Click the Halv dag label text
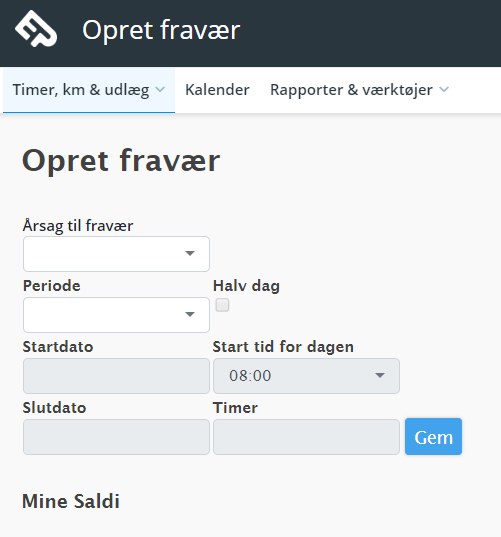Image resolution: width=501 pixels, height=537 pixels. (246, 286)
